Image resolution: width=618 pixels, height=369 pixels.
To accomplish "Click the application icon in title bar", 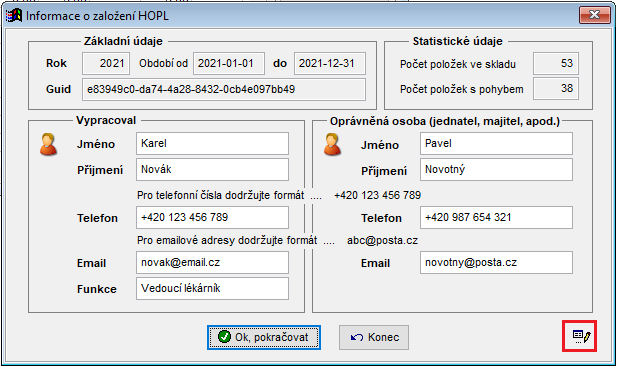I will [x=14, y=16].
